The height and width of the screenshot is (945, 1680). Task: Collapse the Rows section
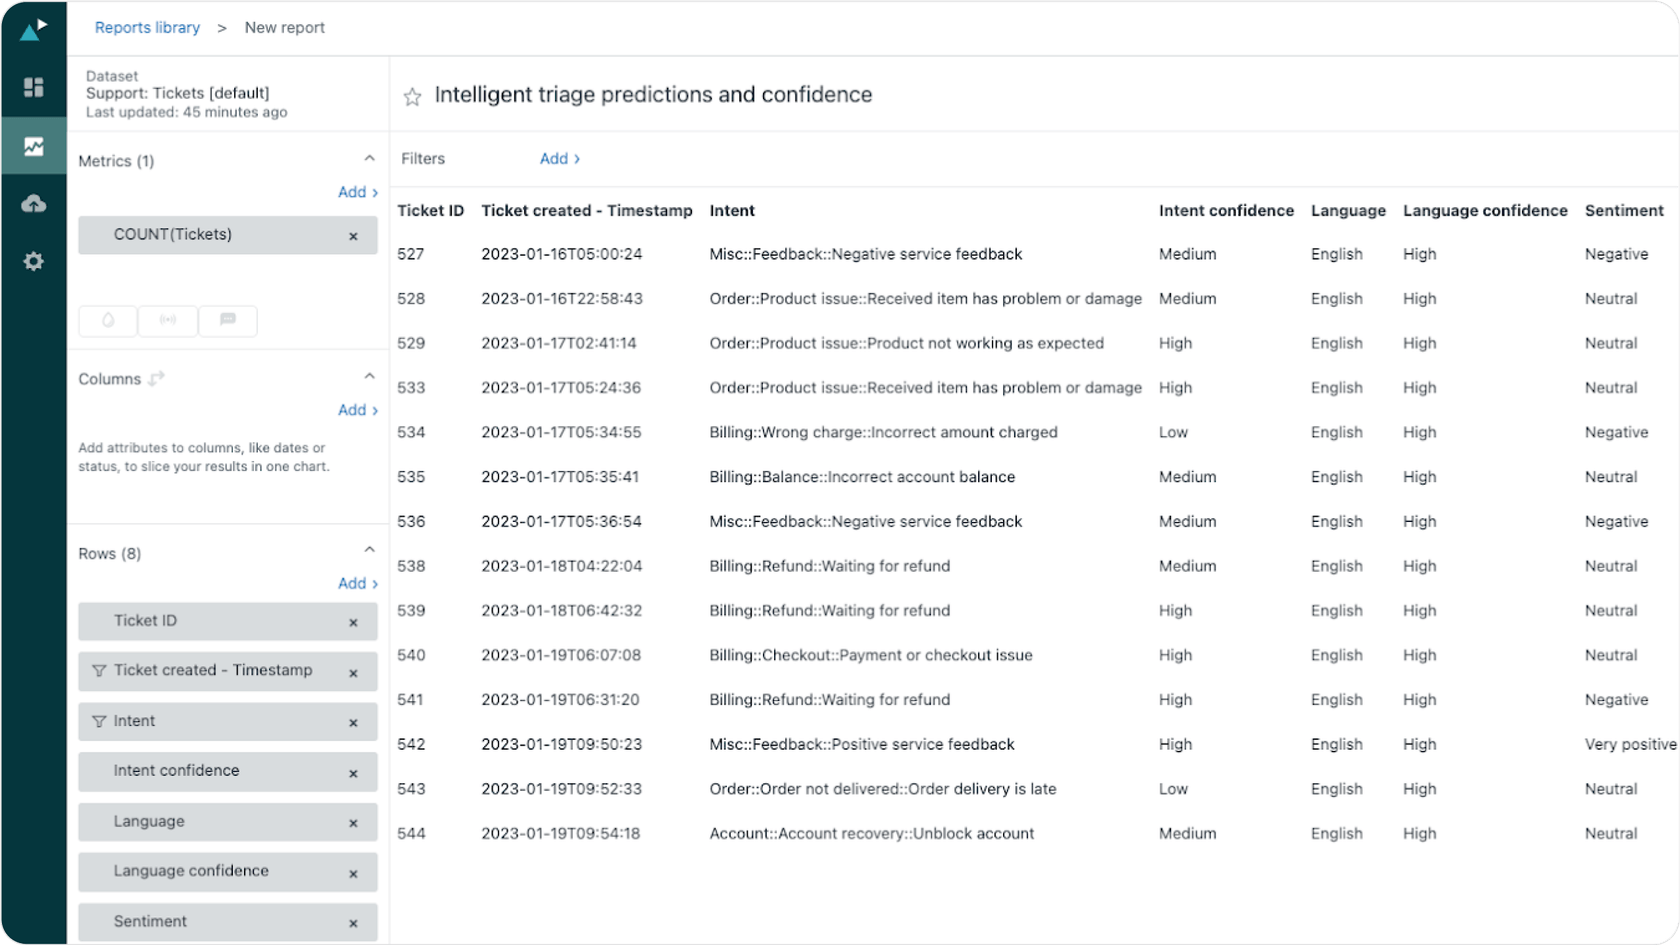[x=369, y=551]
